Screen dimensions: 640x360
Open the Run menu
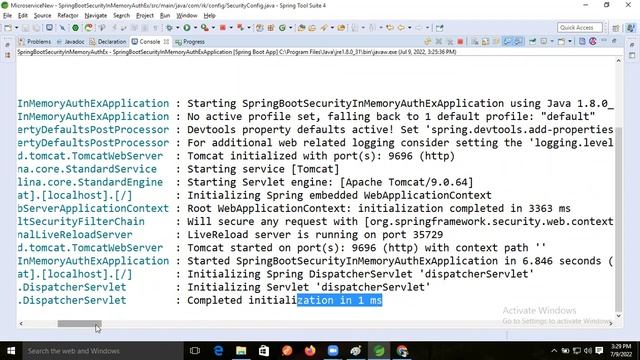tap(165, 16)
